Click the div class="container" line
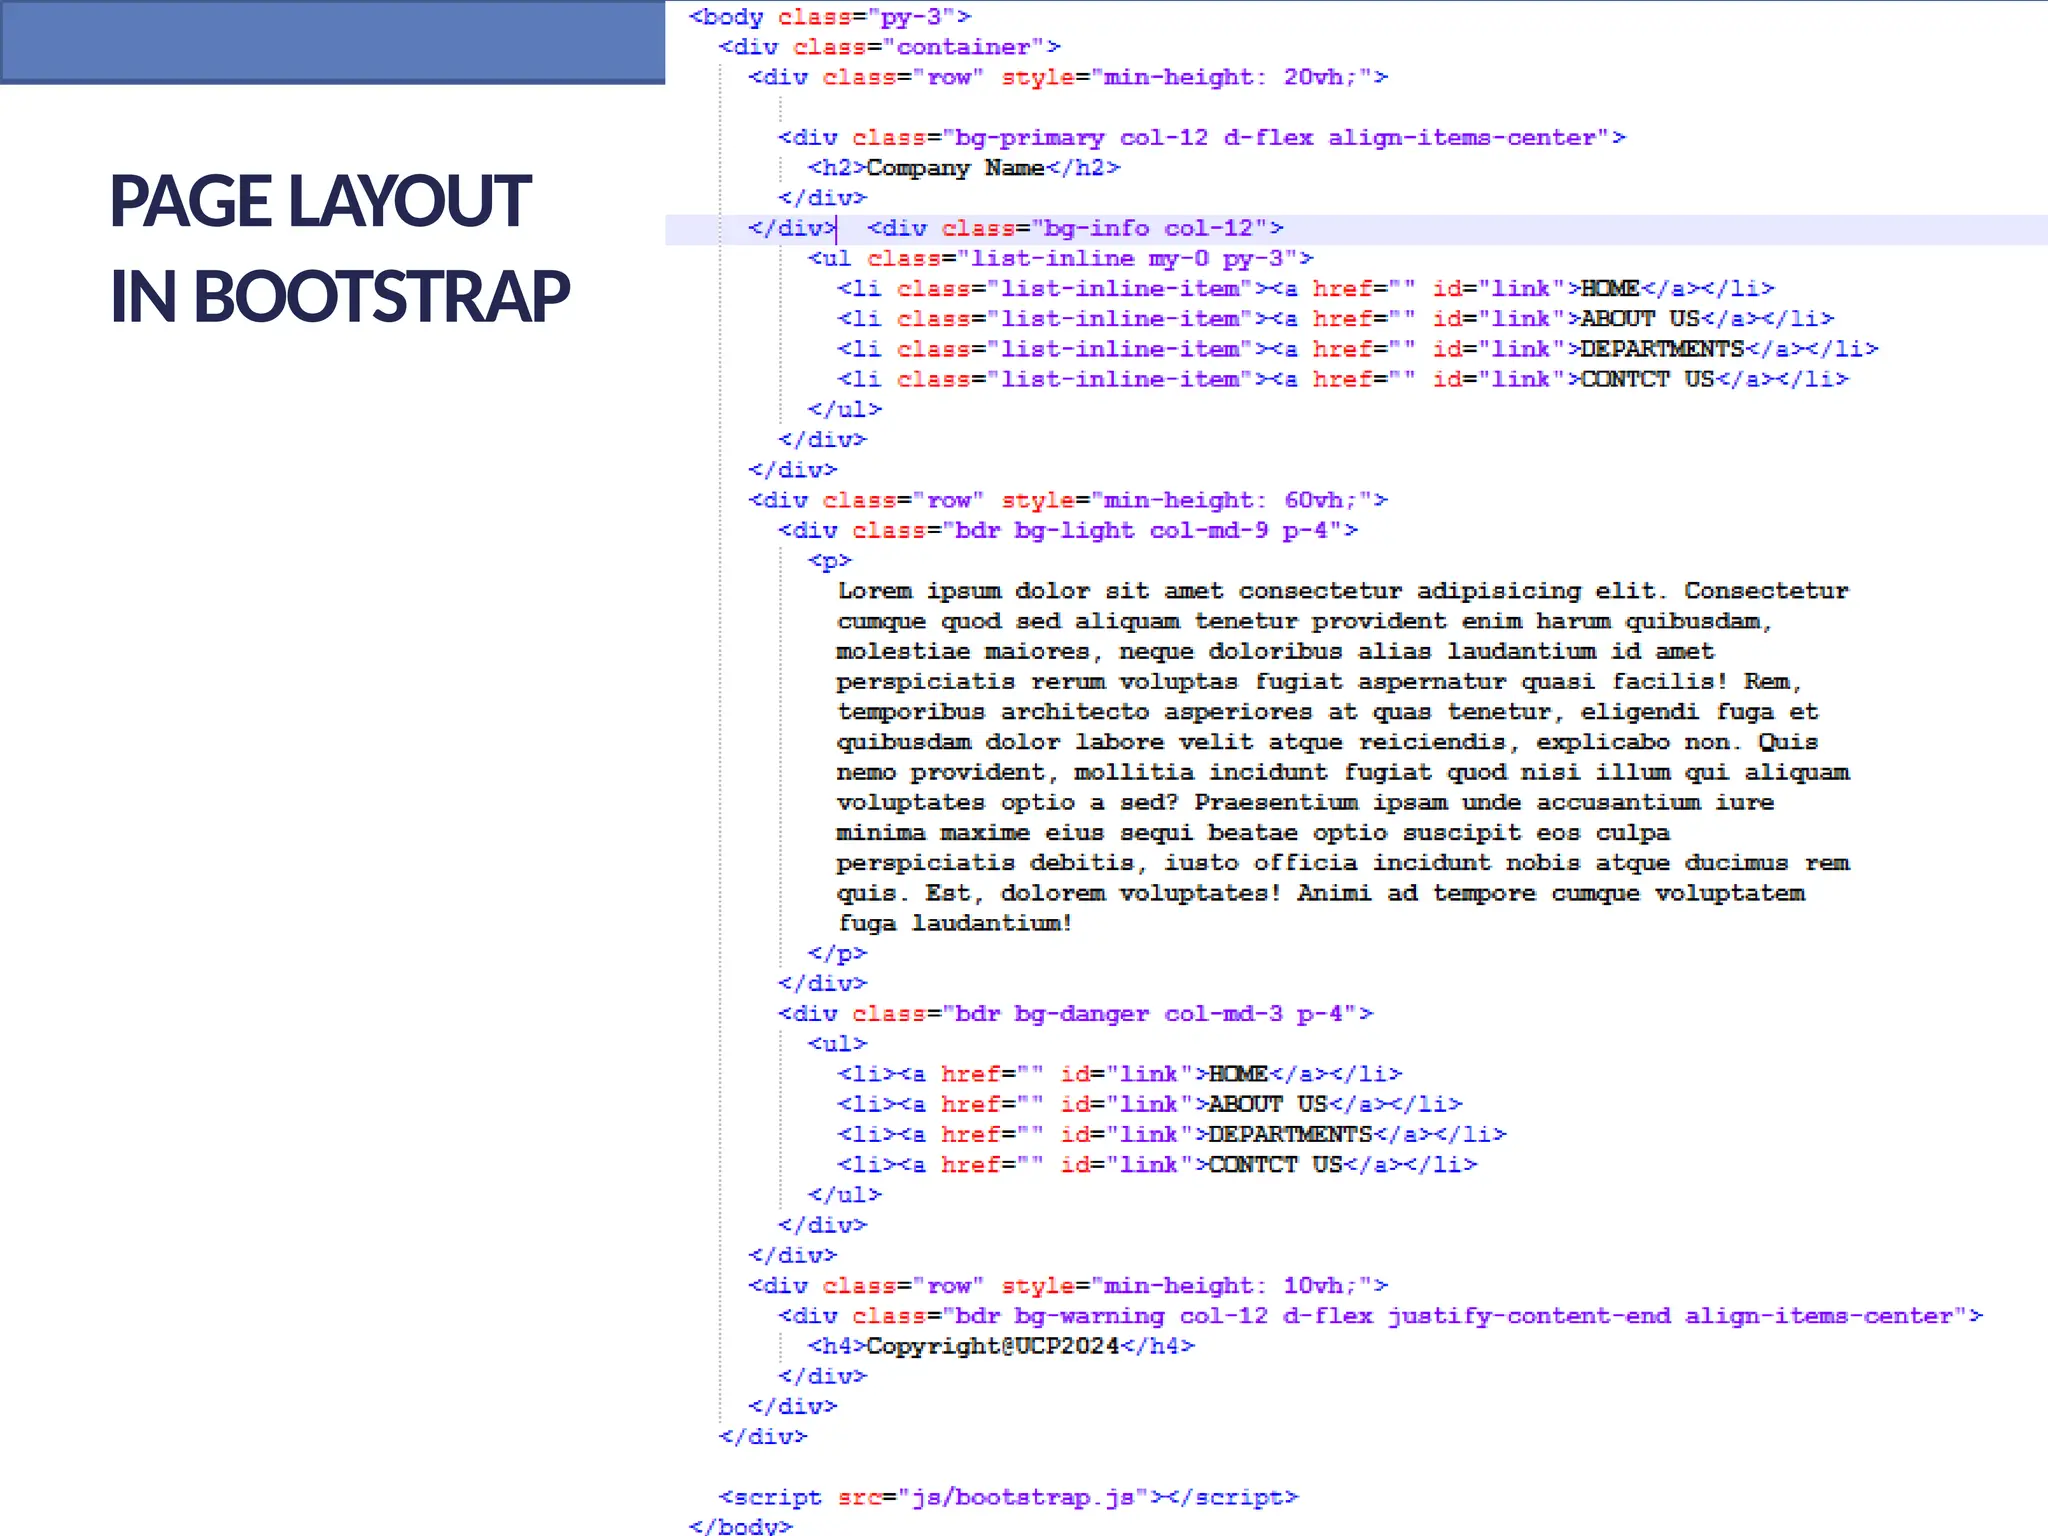 point(890,47)
